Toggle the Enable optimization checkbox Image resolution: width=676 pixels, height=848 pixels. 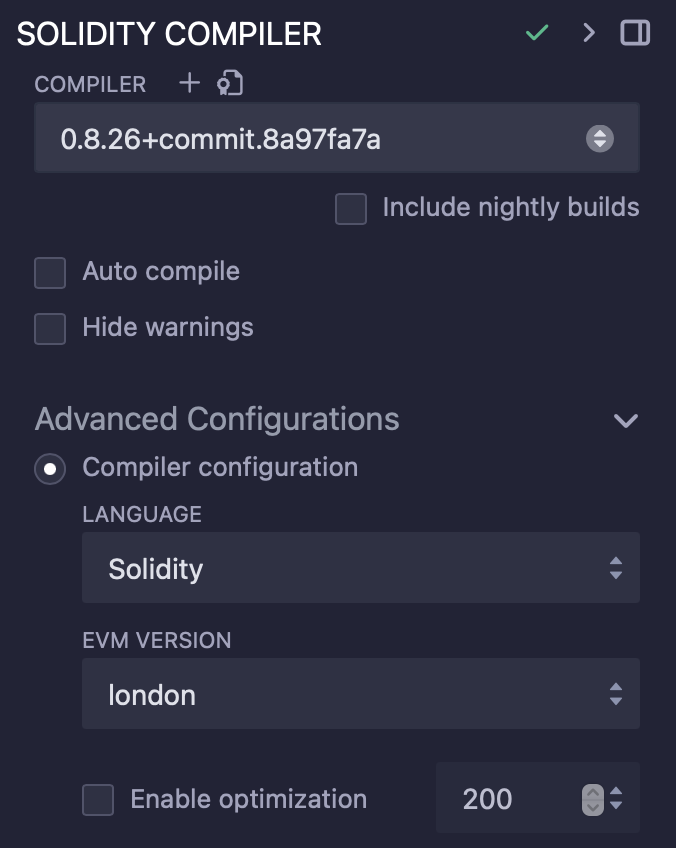coord(98,800)
